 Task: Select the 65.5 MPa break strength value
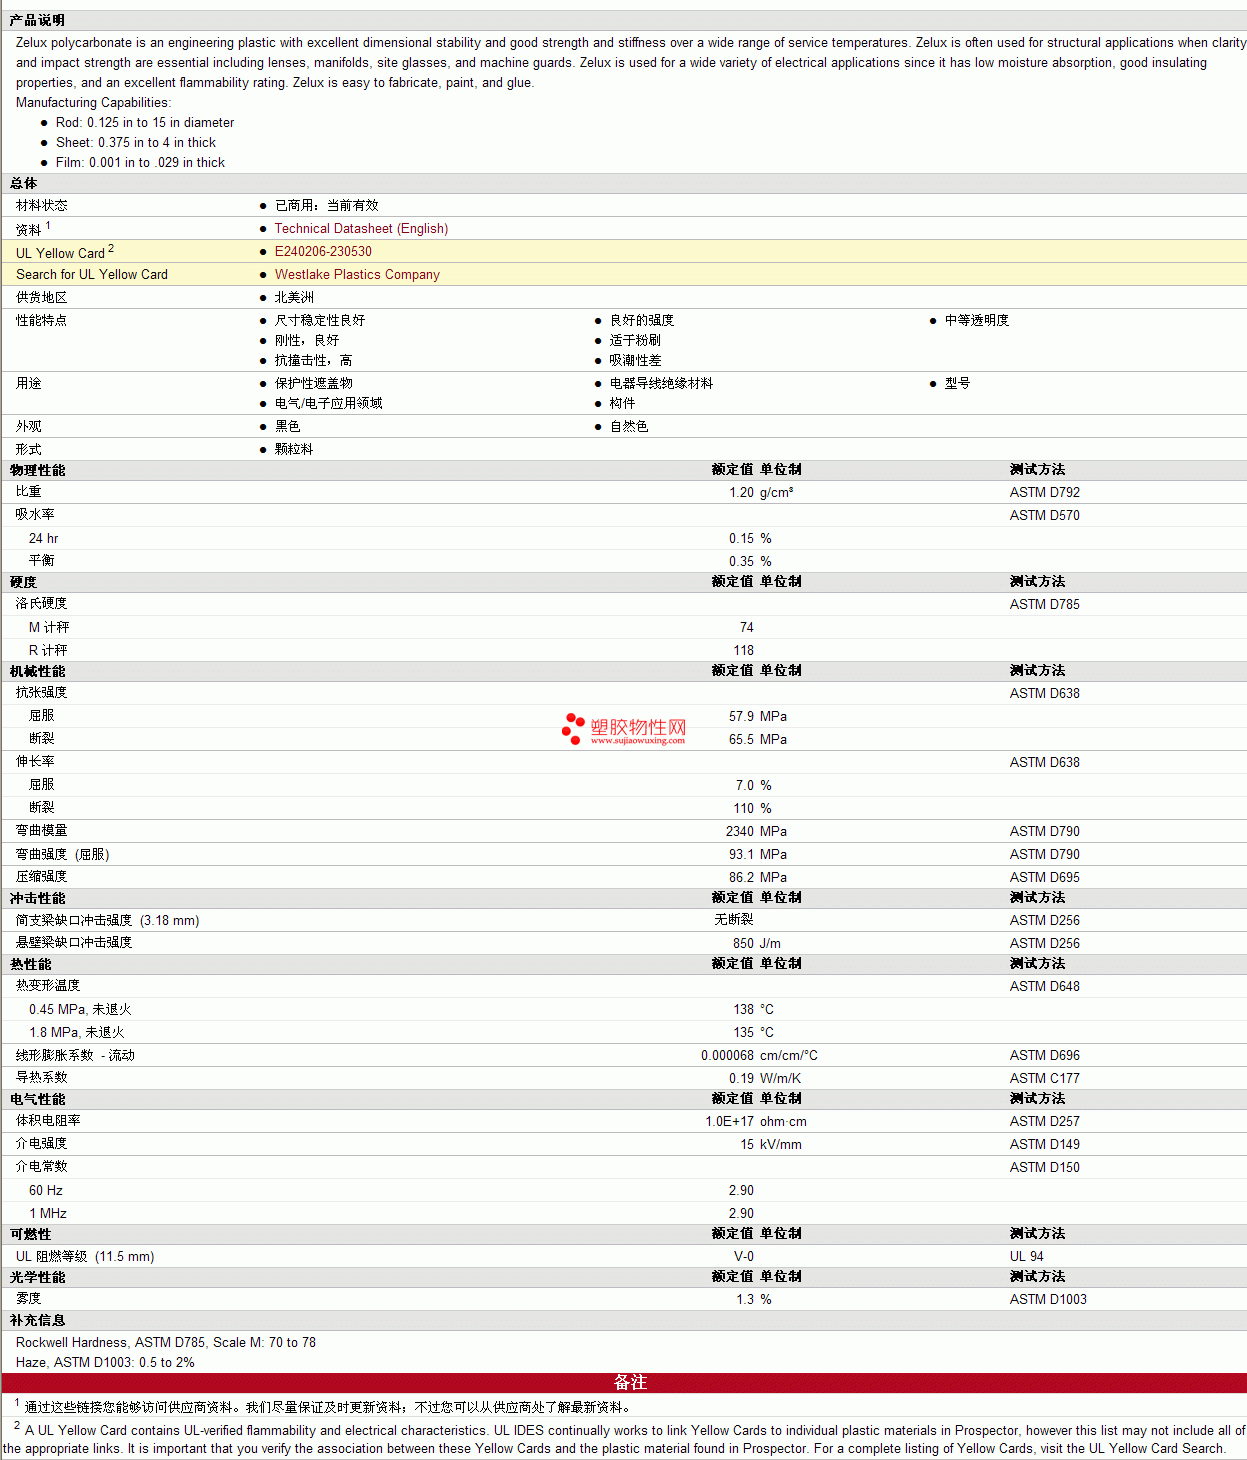tap(758, 739)
